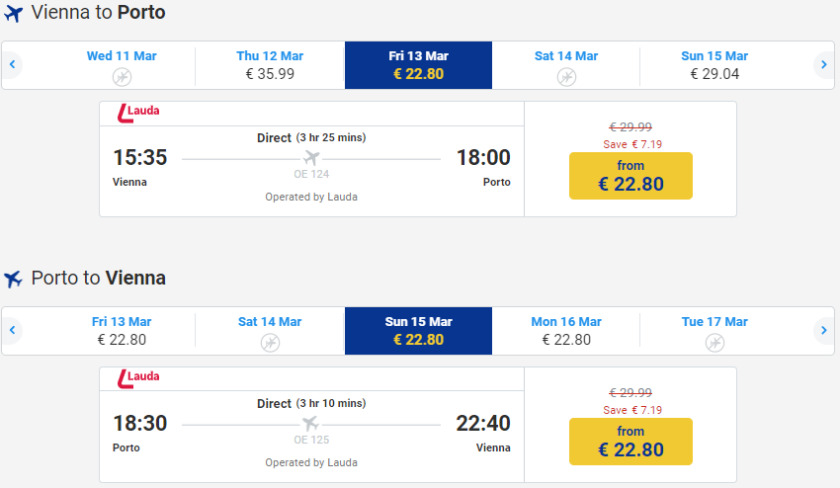
Task: Select the Vienna to Porto € 22.80 fare
Action: click(630, 176)
